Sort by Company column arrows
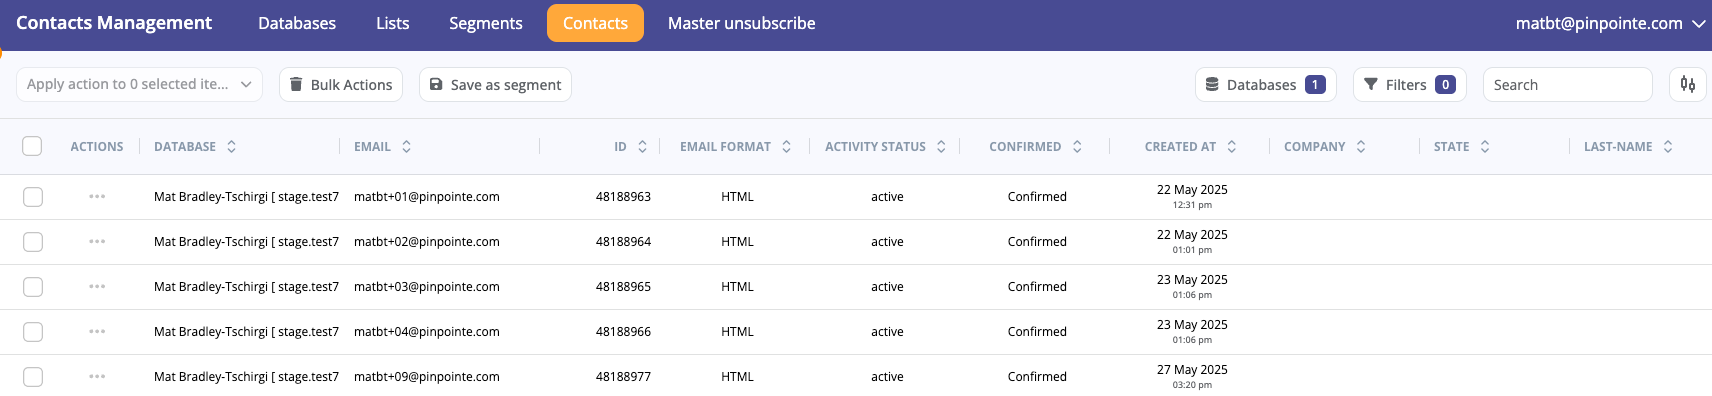The image size is (1712, 396). click(1361, 147)
